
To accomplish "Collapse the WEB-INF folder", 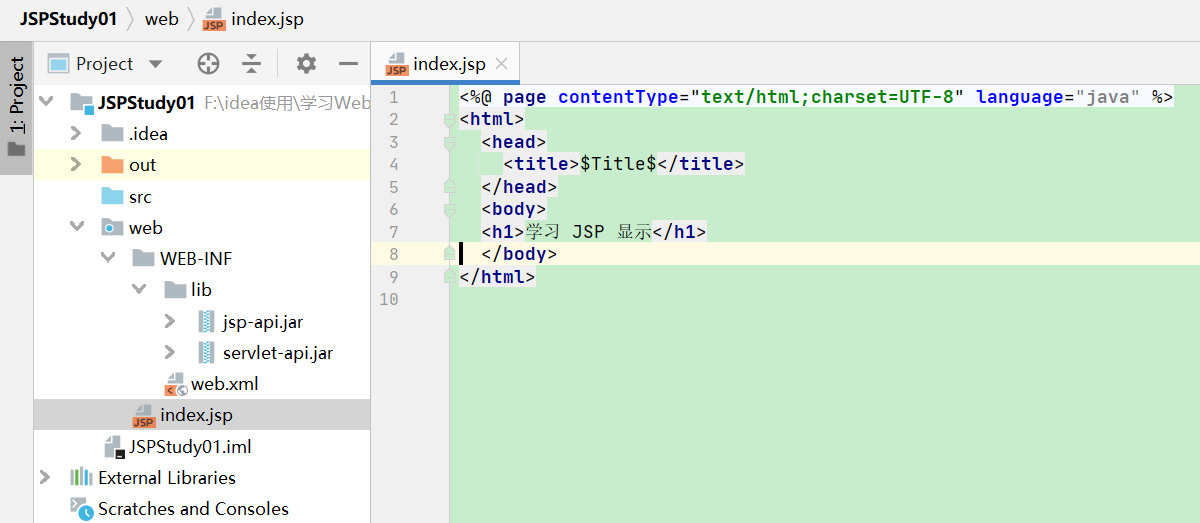I will (108, 258).
